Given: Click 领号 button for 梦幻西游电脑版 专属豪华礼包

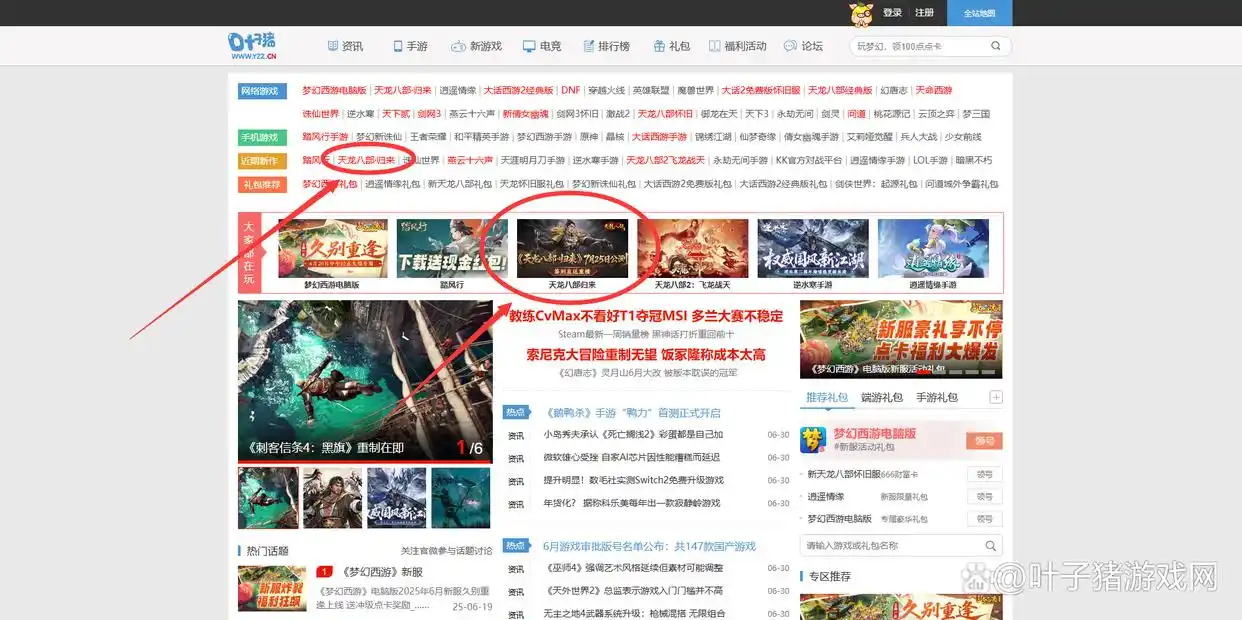Looking at the screenshot, I should 984,519.
